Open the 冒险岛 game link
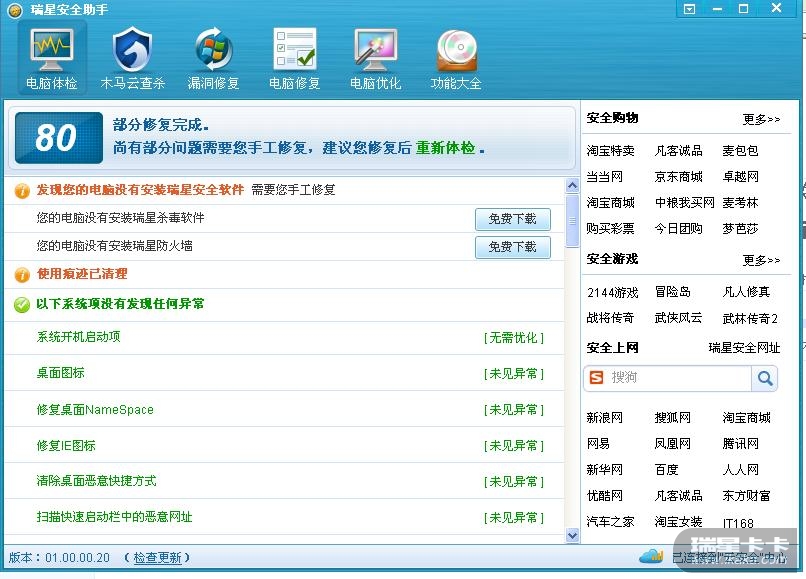Image resolution: width=806 pixels, height=579 pixels. coord(672,292)
